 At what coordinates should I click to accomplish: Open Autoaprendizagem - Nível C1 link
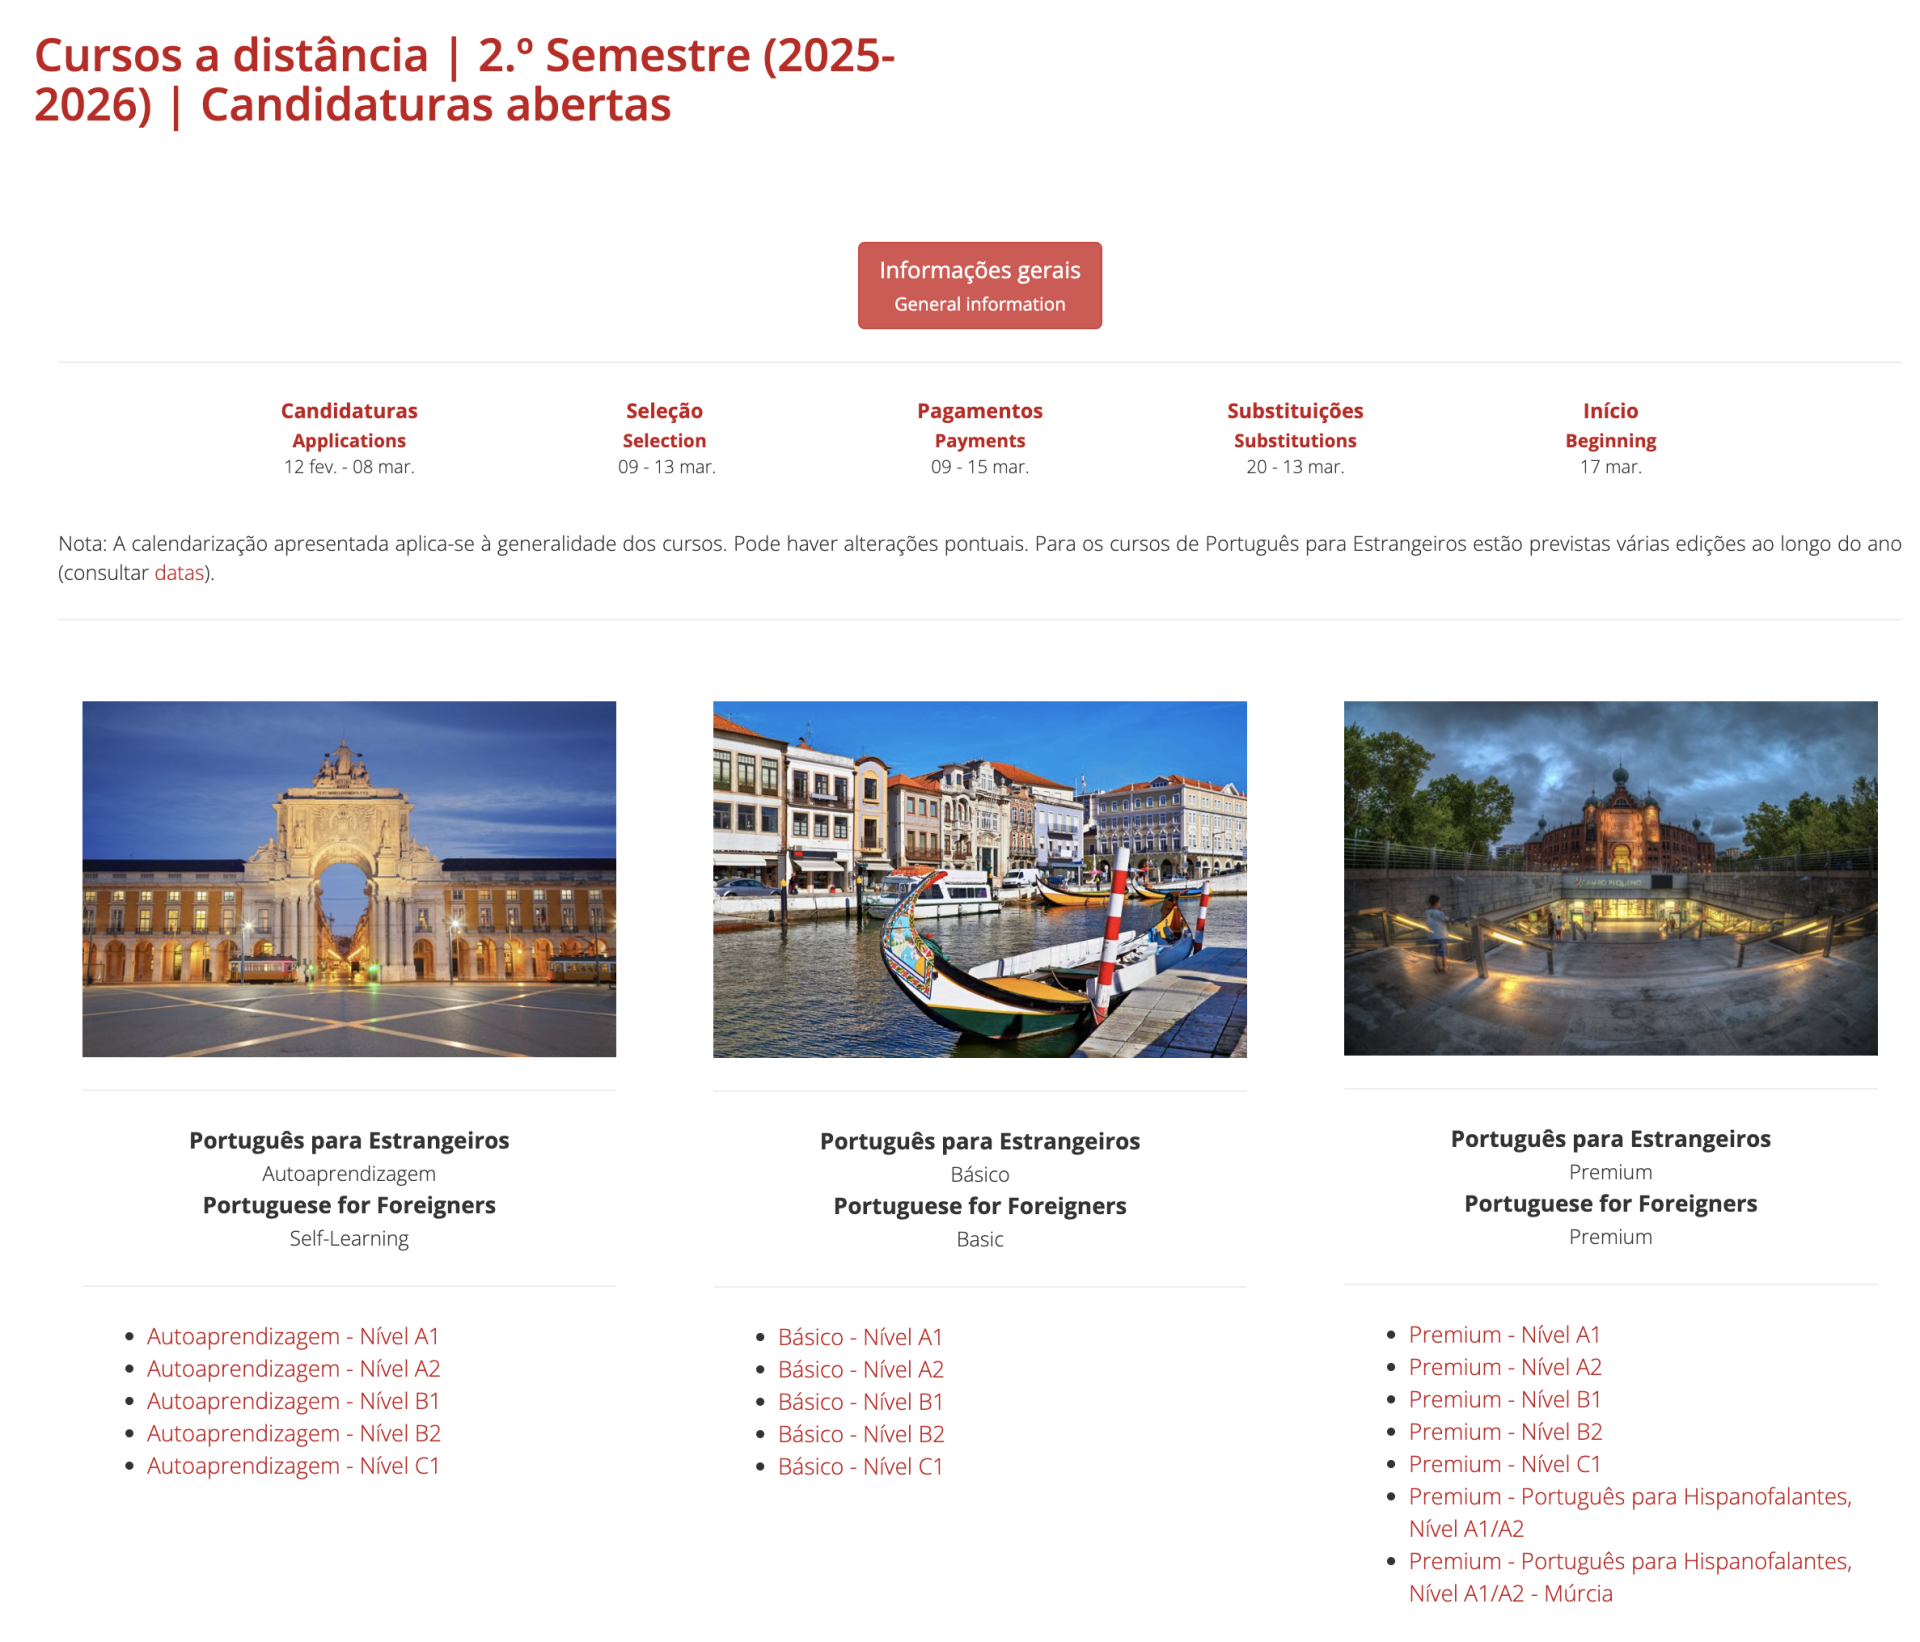(x=293, y=1465)
